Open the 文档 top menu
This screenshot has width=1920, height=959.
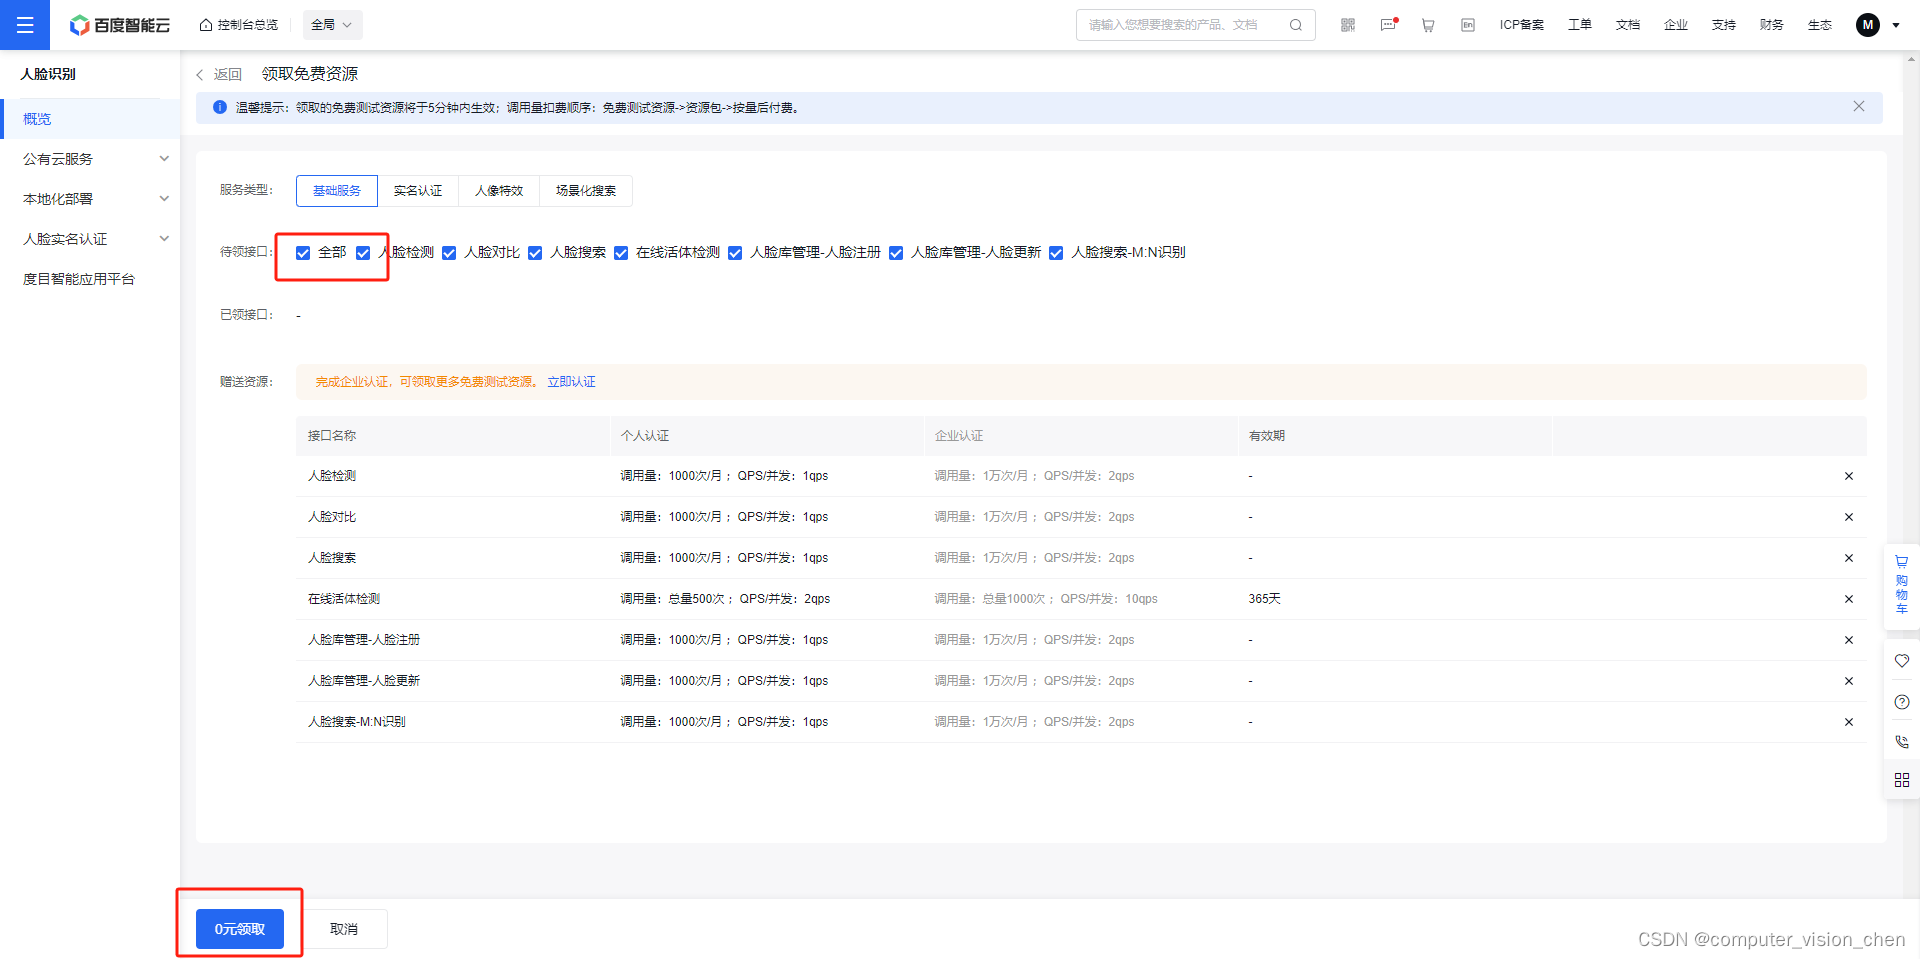click(1628, 25)
